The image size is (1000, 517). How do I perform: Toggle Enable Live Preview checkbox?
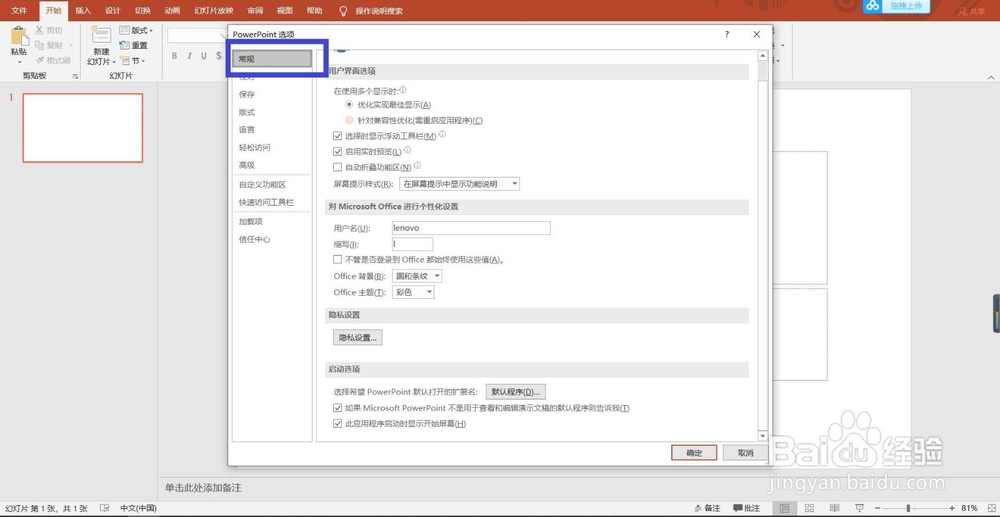point(338,152)
